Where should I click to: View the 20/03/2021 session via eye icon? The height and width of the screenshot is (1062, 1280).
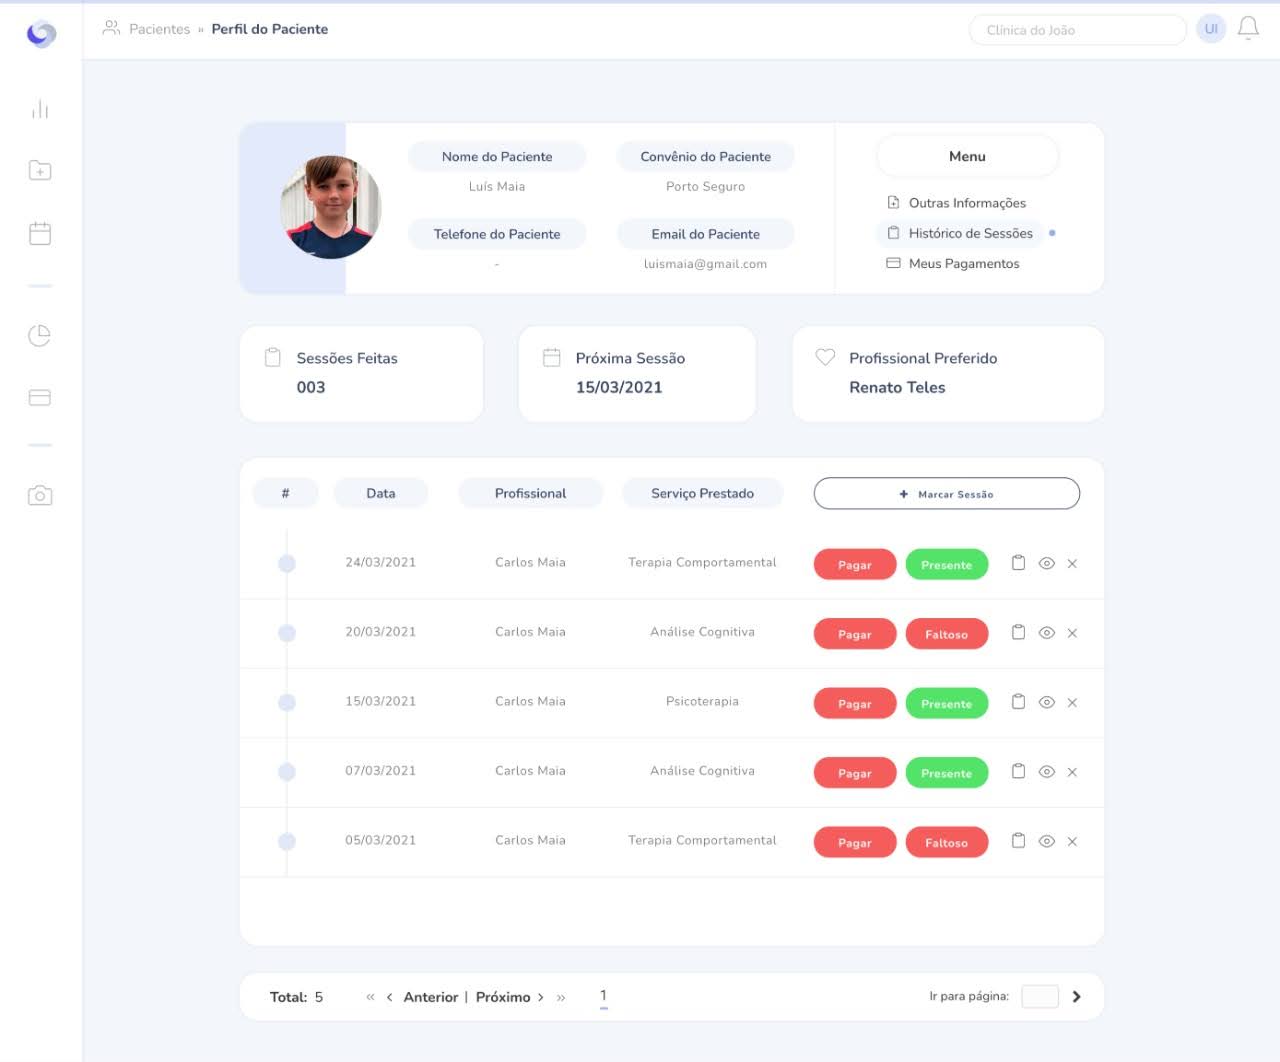click(x=1047, y=633)
